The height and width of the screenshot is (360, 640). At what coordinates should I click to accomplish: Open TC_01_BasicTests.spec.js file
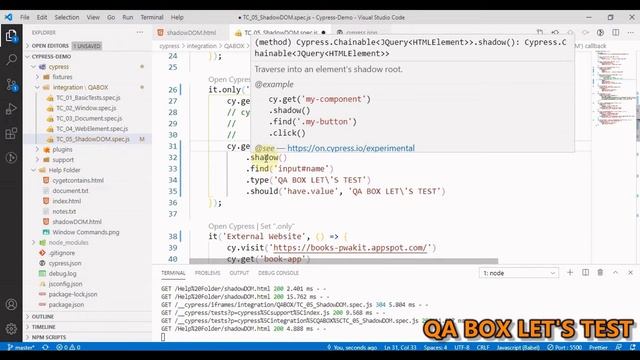point(88,98)
